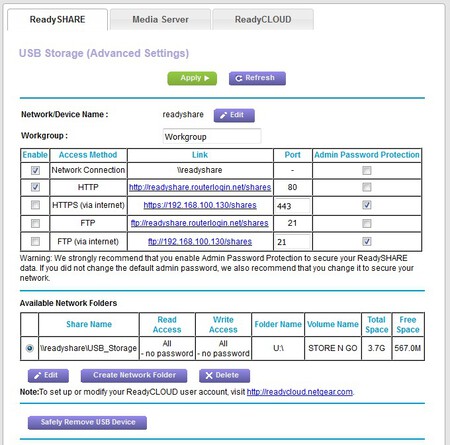Click the 3.7G total space value
This screenshot has height=445, width=450.
click(x=376, y=348)
